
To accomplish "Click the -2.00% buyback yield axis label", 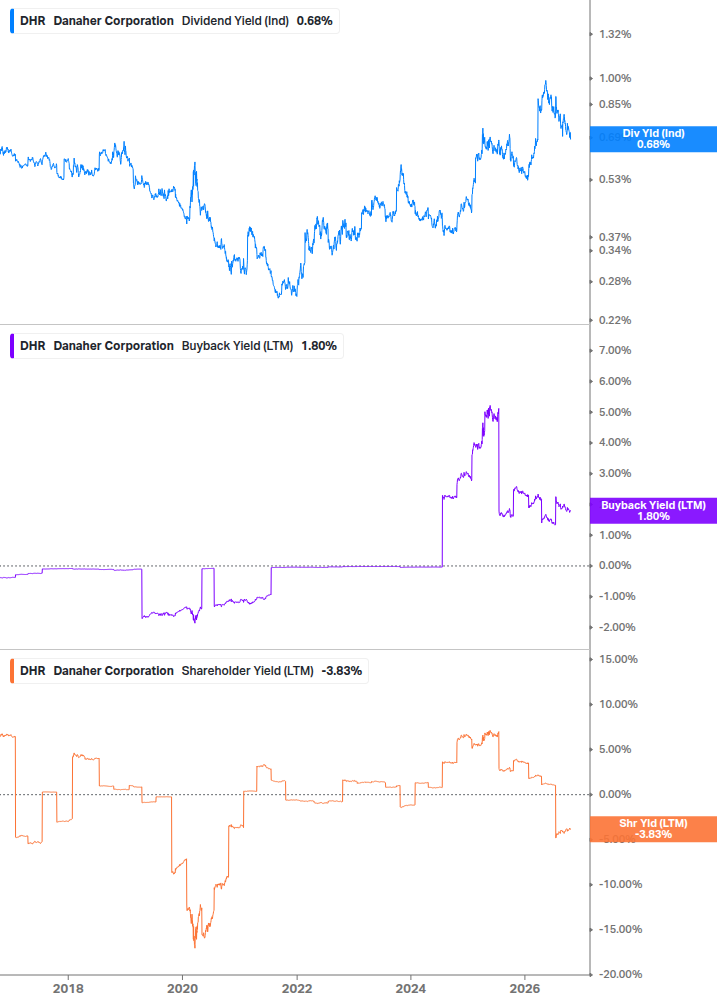I will click(x=617, y=627).
